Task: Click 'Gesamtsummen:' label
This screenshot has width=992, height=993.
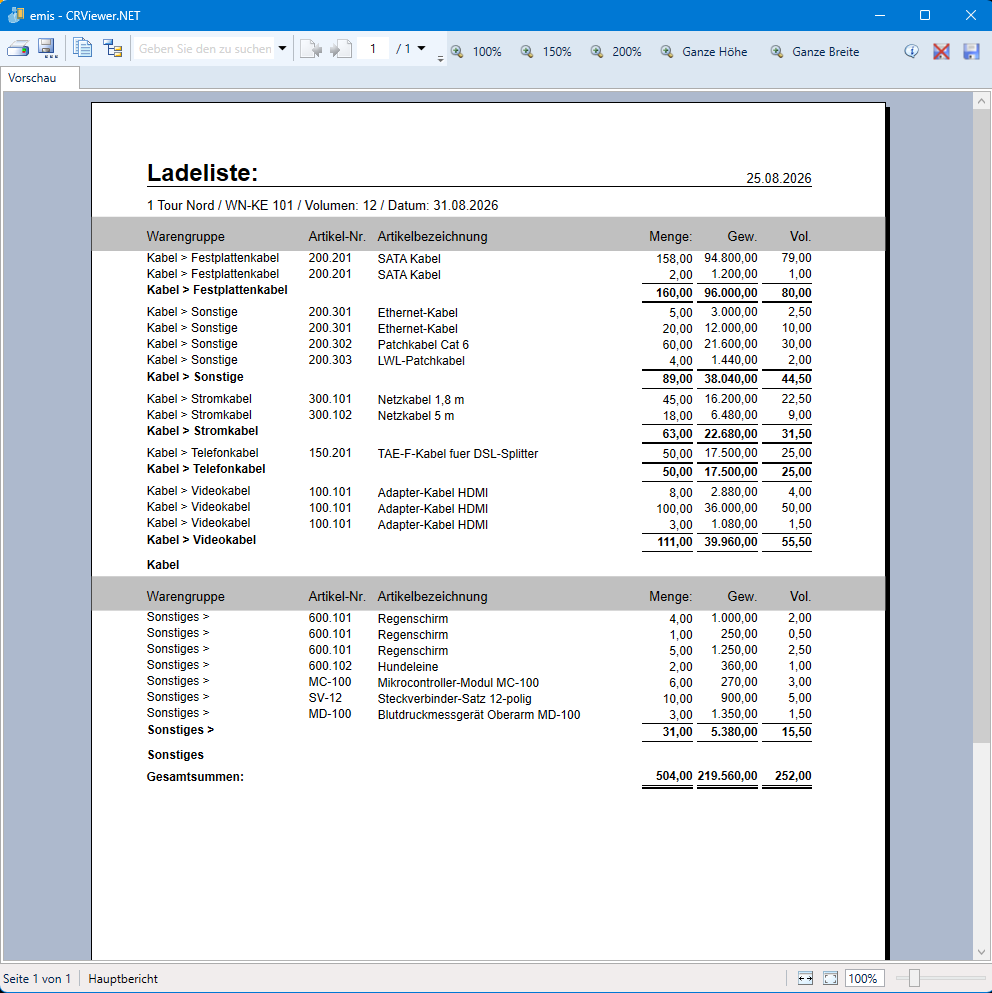Action: click(195, 776)
